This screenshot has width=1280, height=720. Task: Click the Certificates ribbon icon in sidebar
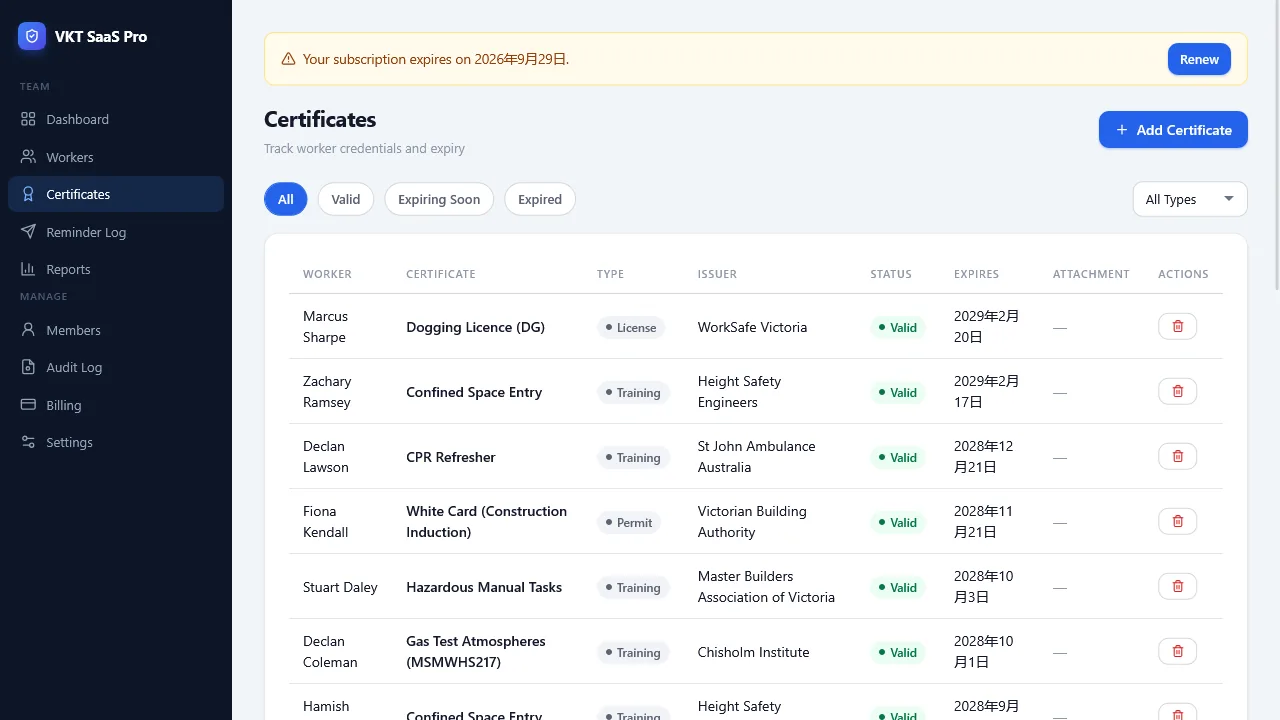[x=28, y=194]
